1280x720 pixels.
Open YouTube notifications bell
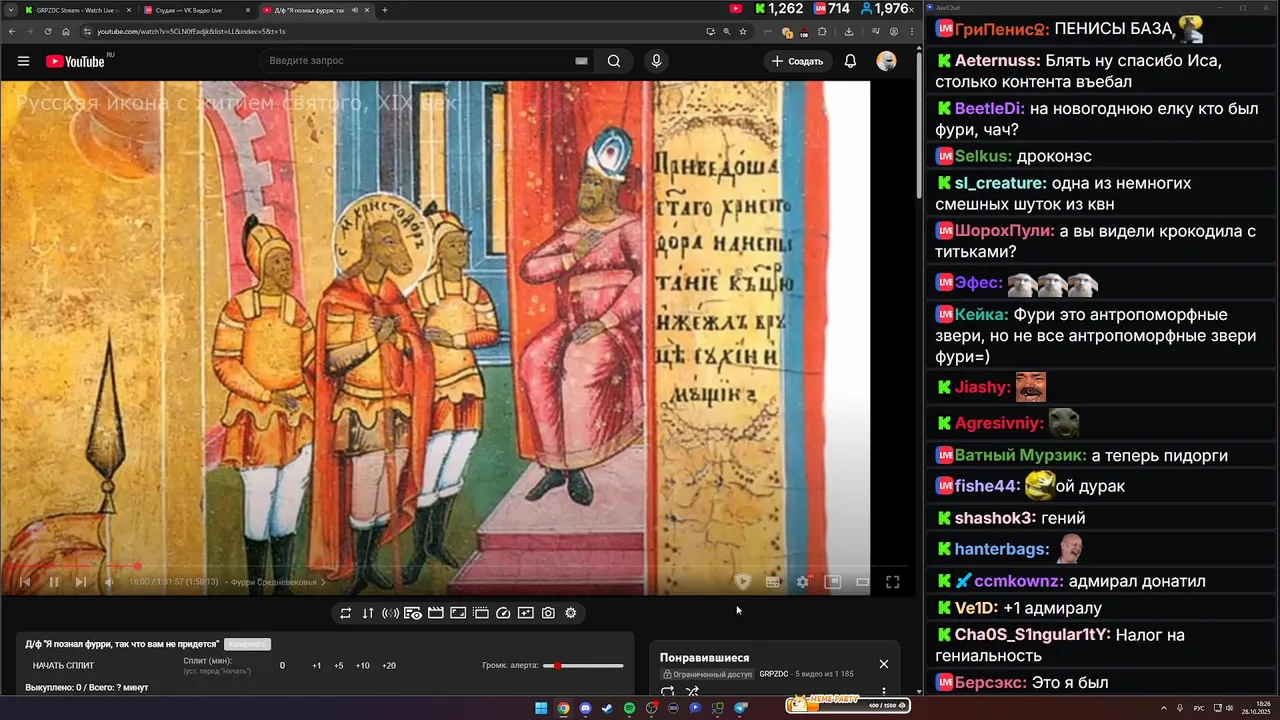point(850,61)
